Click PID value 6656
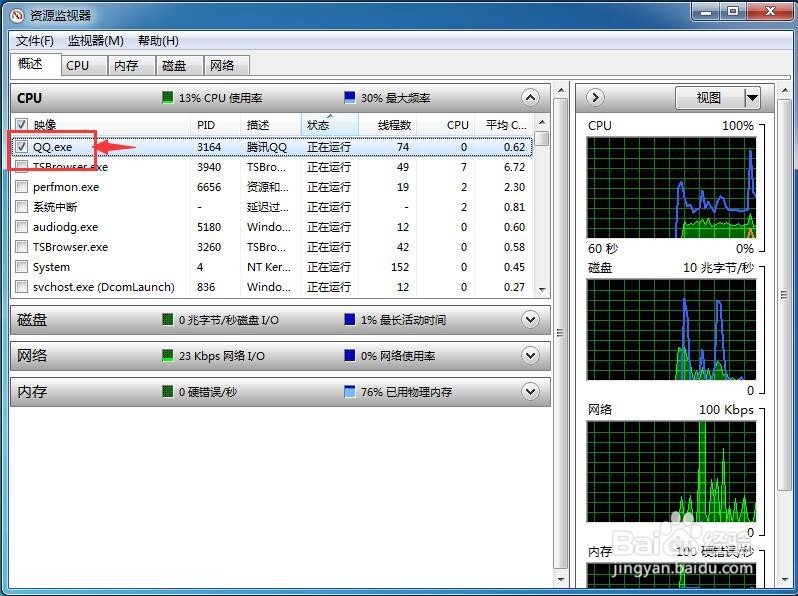The width and height of the screenshot is (798, 596). pyautogui.click(x=209, y=187)
